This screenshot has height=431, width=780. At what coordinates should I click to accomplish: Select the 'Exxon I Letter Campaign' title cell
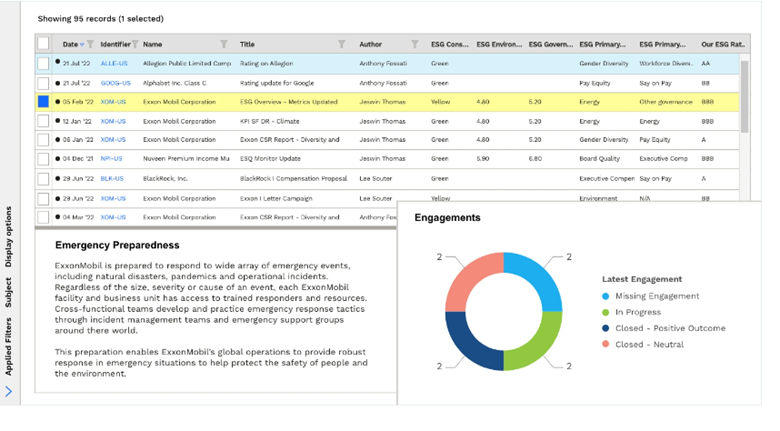coord(276,199)
